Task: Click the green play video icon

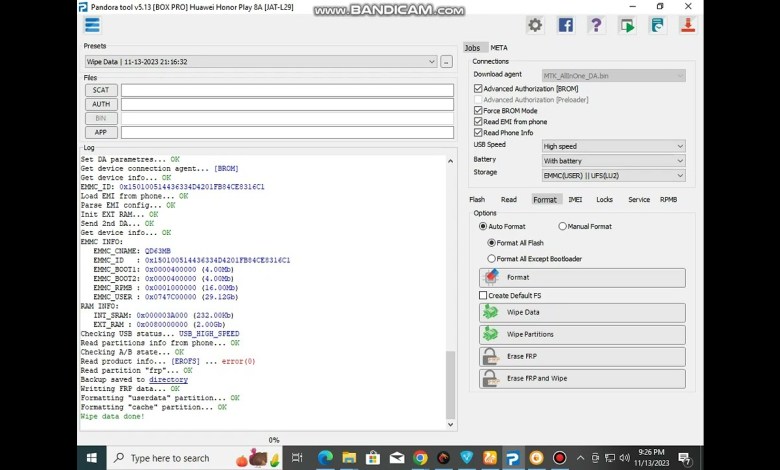Action: pyautogui.click(x=627, y=25)
